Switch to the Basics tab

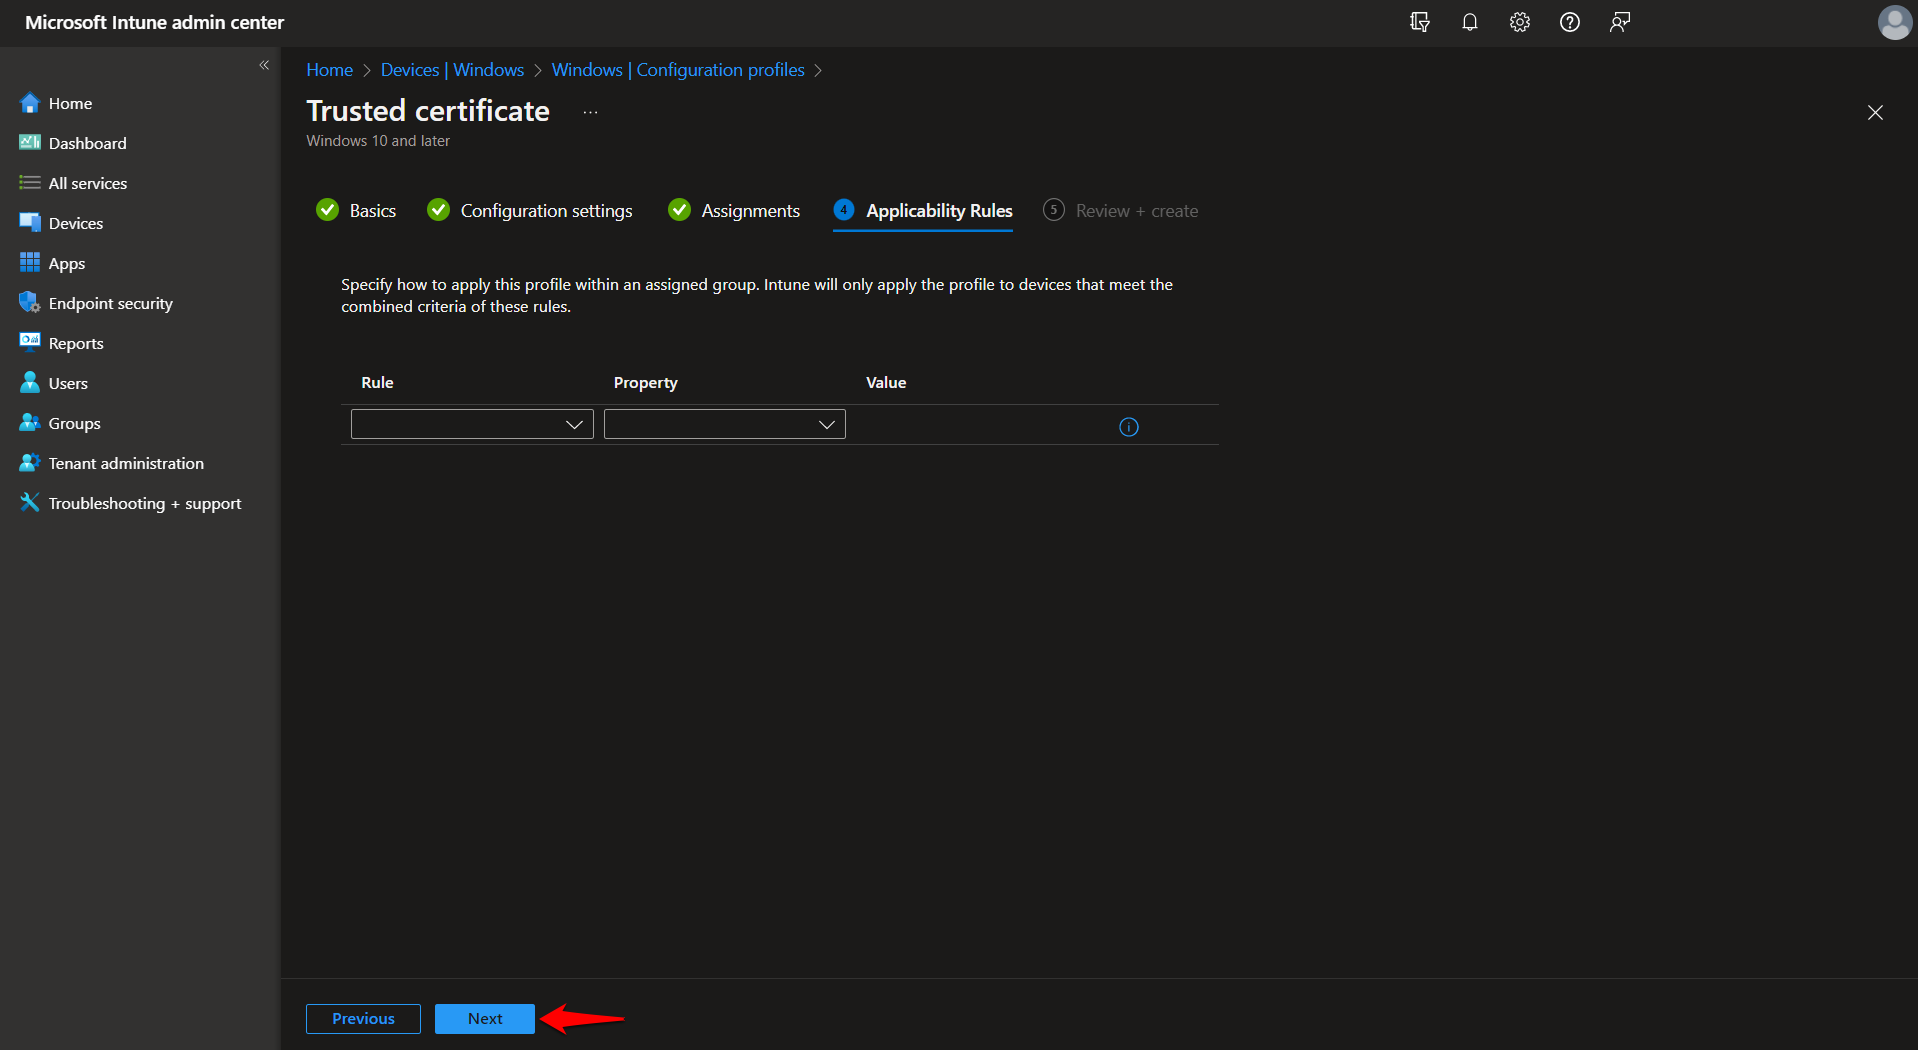tap(372, 210)
